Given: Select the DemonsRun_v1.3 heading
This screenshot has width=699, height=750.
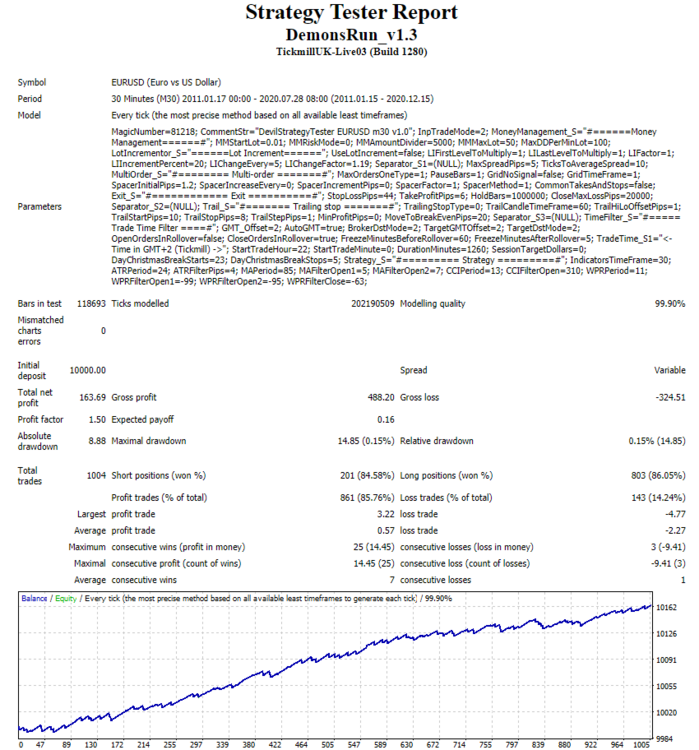Looking at the screenshot, I should [x=351, y=35].
